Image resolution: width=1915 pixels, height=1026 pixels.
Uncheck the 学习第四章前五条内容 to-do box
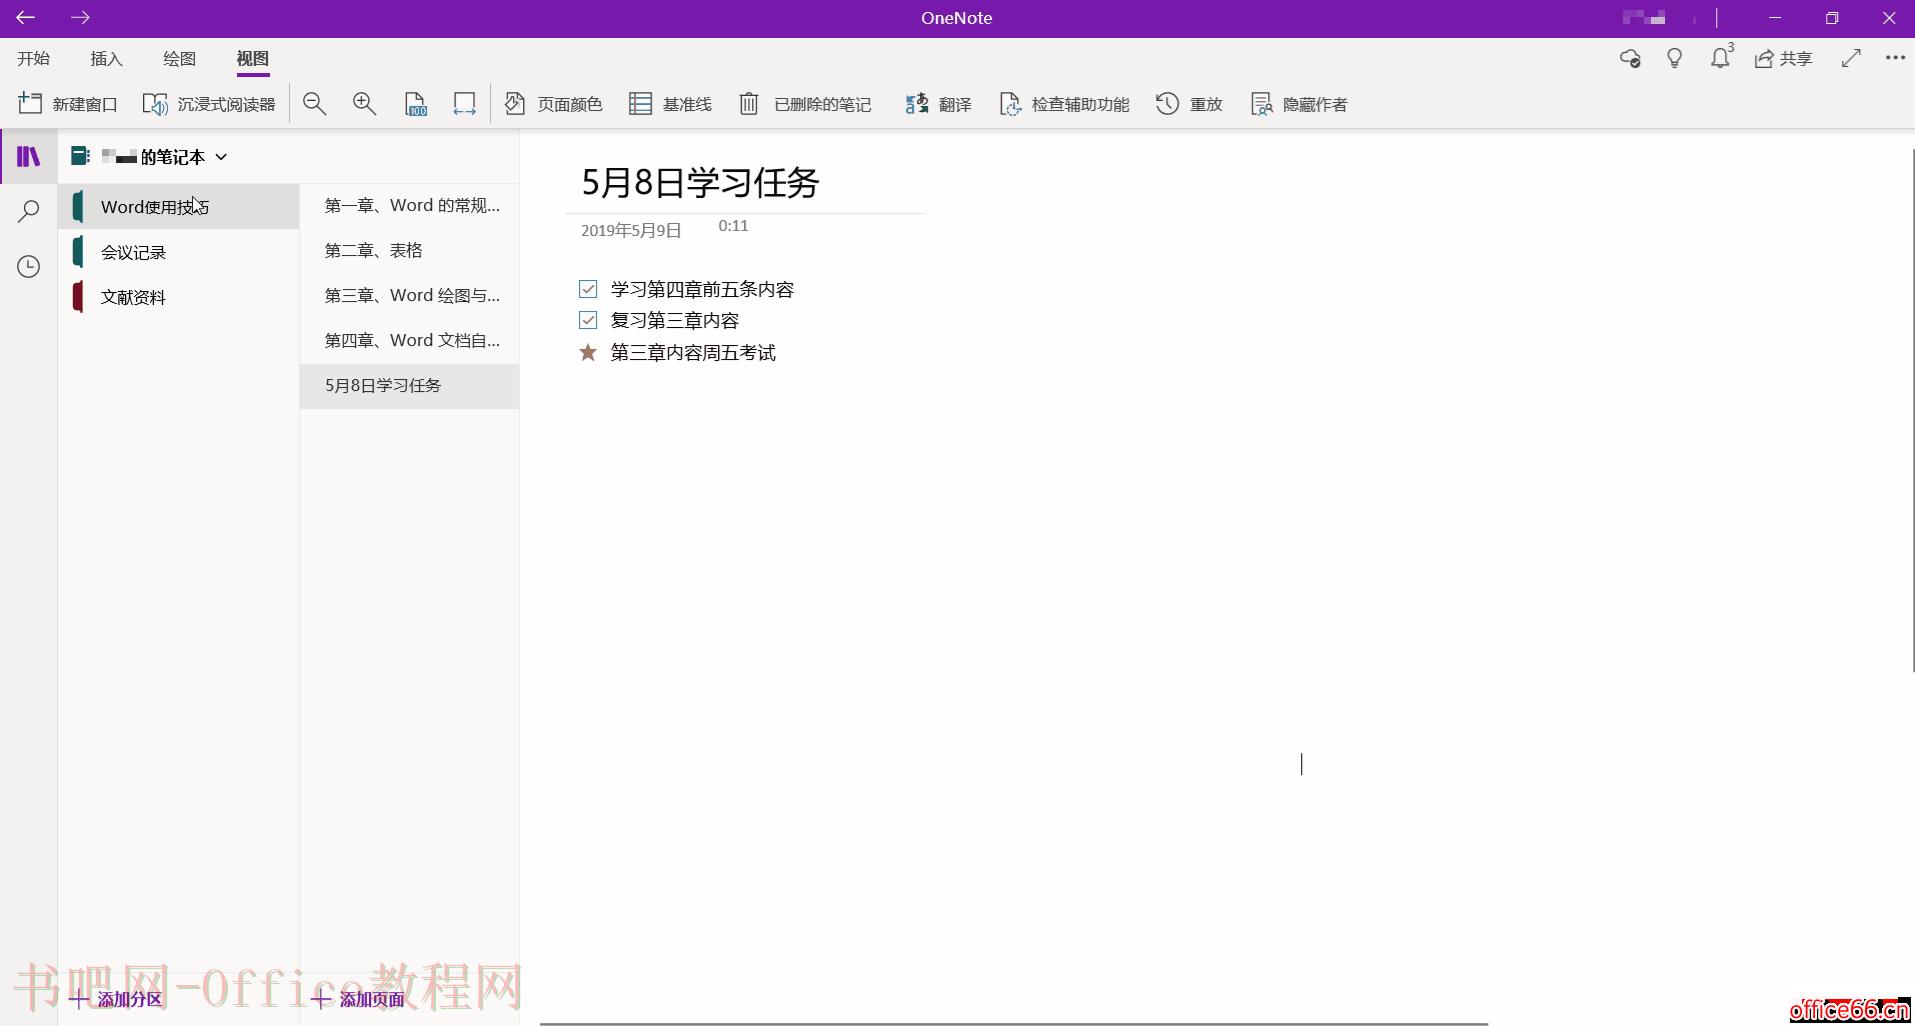point(588,289)
